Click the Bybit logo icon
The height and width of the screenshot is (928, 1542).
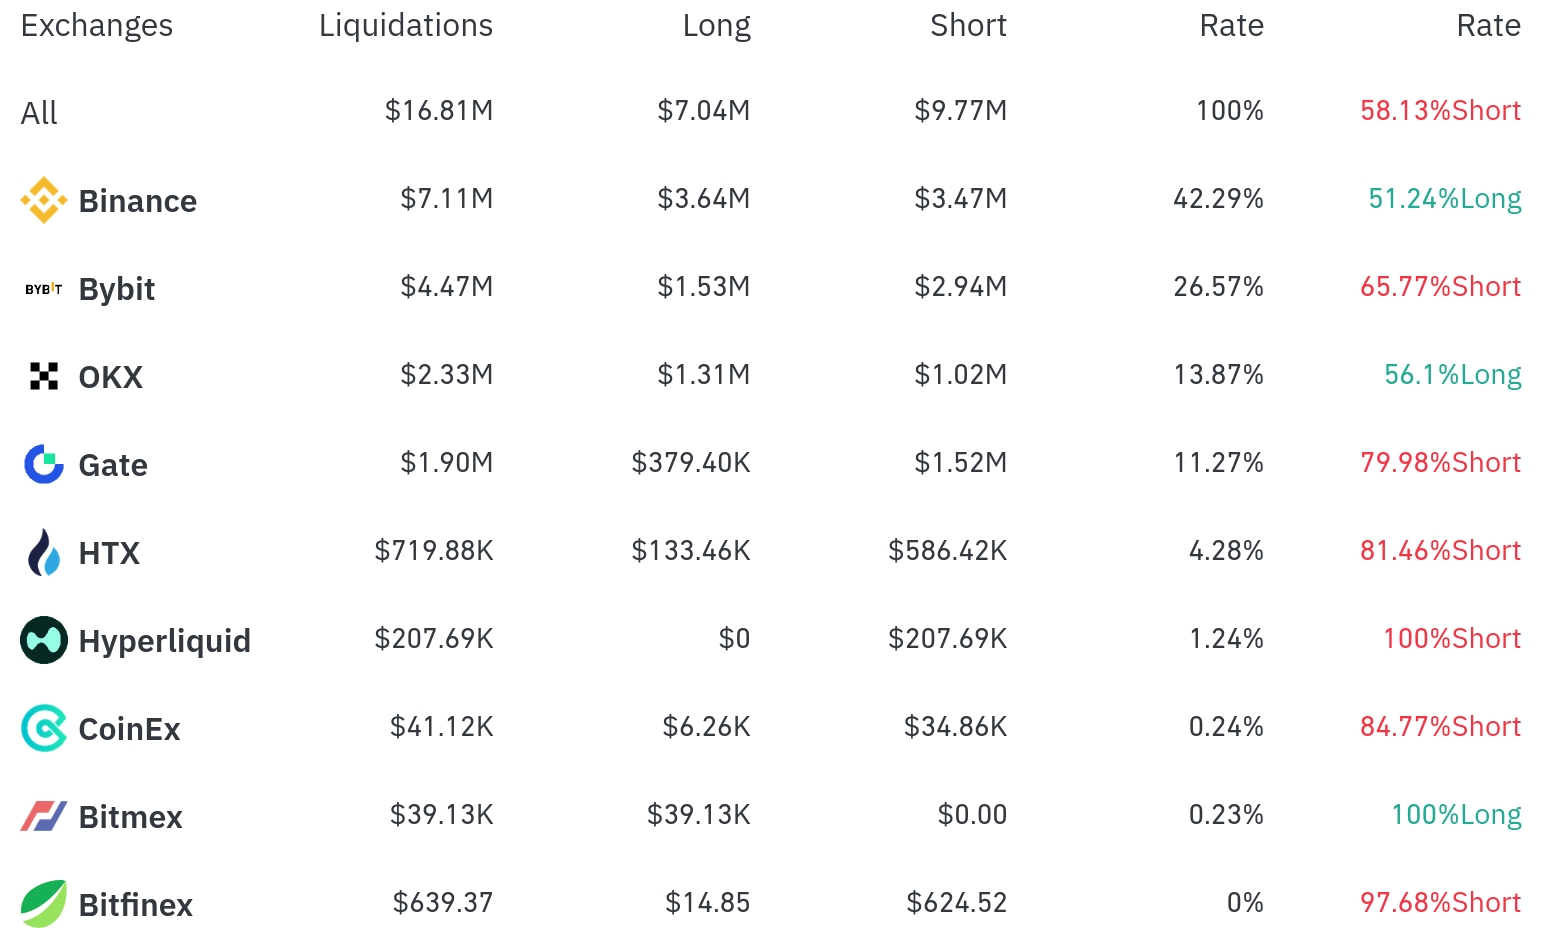43,289
